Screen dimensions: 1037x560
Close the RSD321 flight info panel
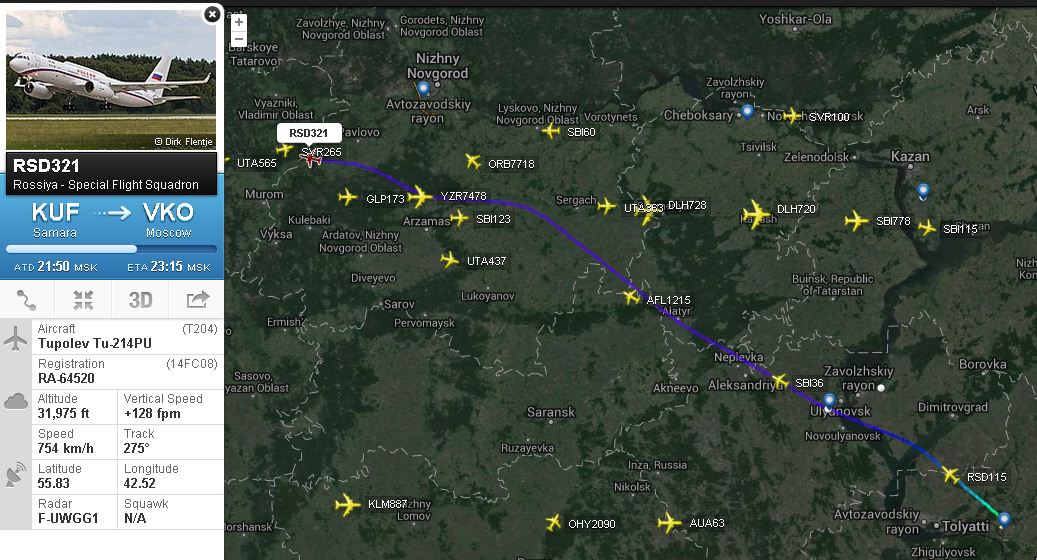pyautogui.click(x=212, y=14)
